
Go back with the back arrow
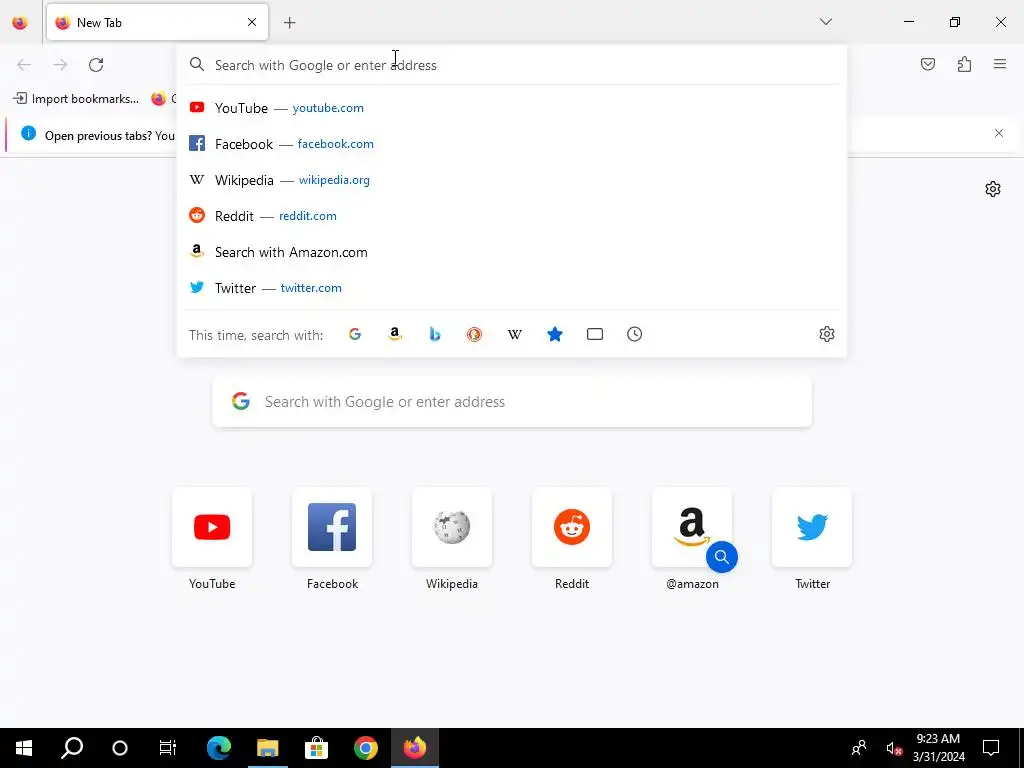coord(24,65)
